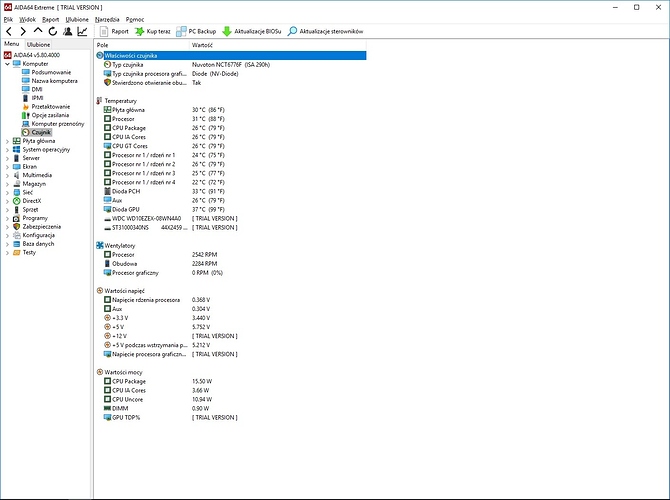Click the Wartości mocy section icon

[x=100, y=372]
